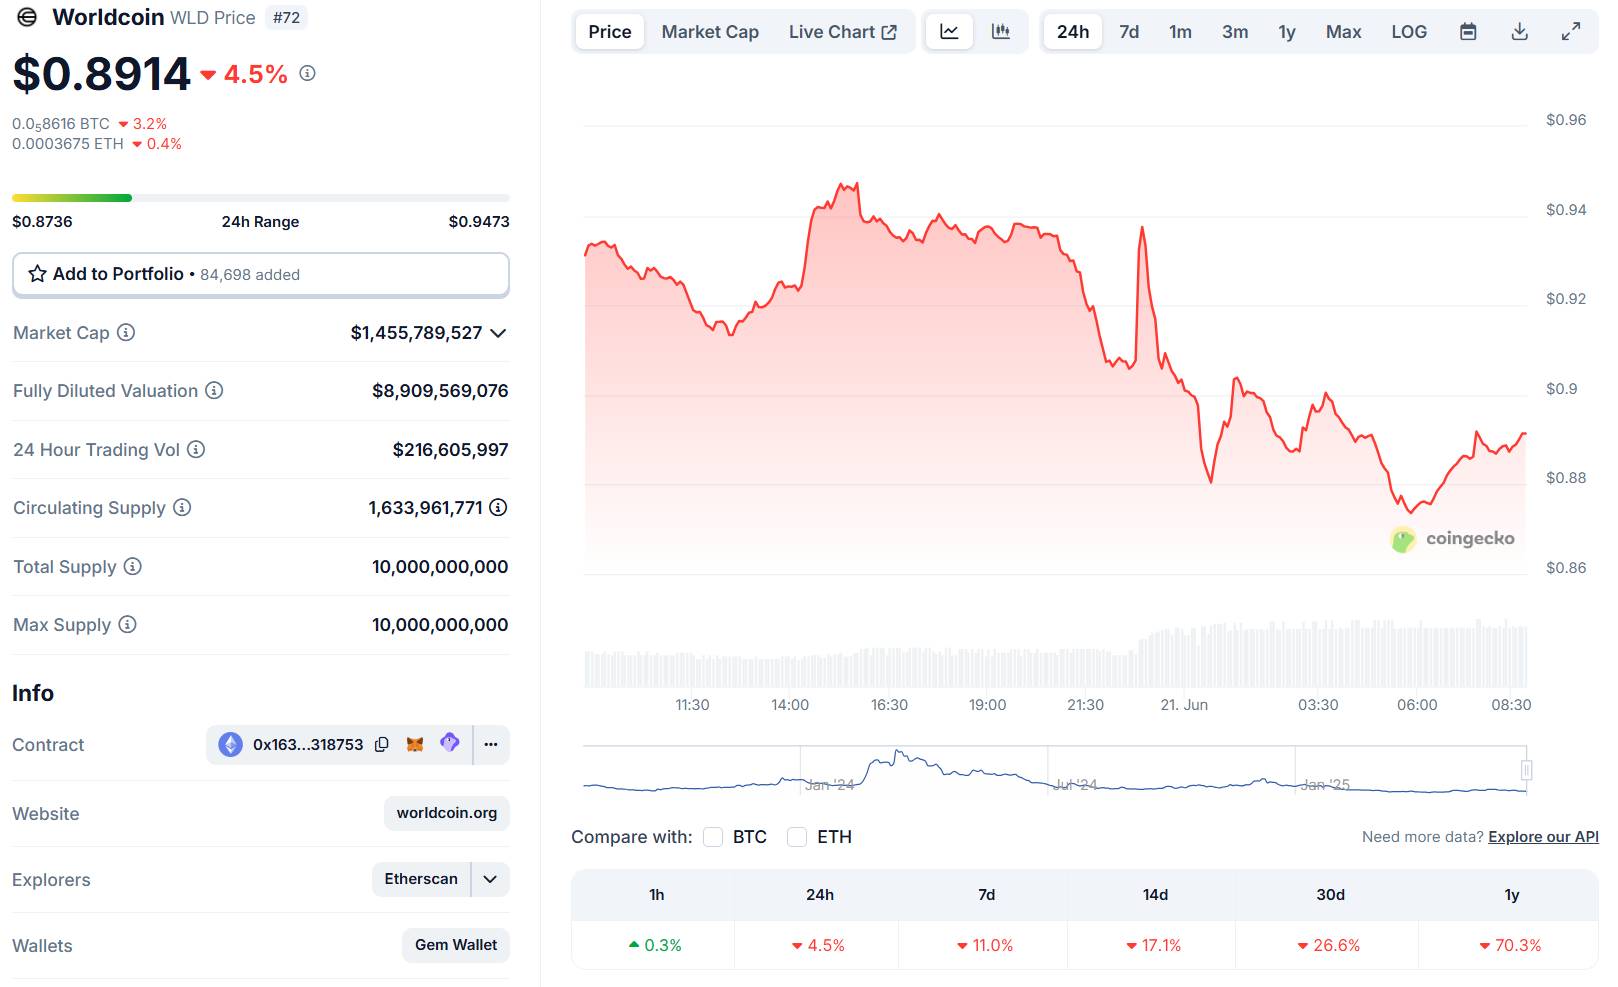Select the Max time range
The image size is (1618, 987).
1344,32
